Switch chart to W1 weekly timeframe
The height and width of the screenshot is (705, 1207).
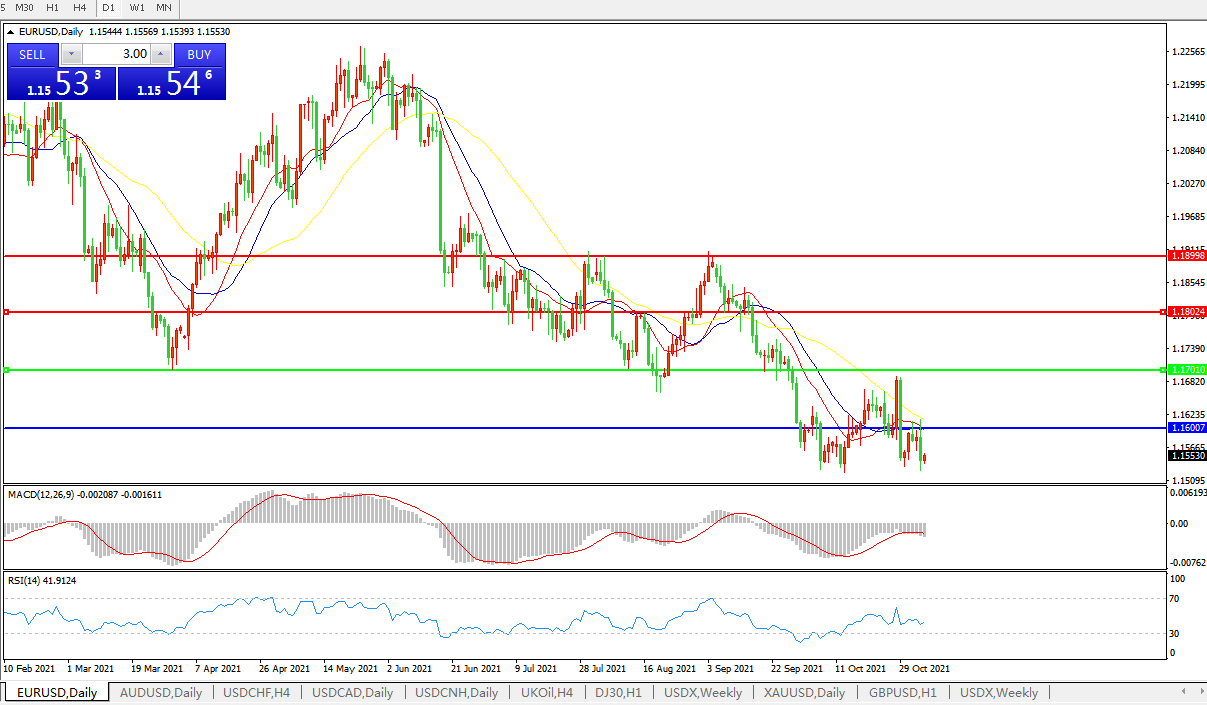(x=137, y=8)
